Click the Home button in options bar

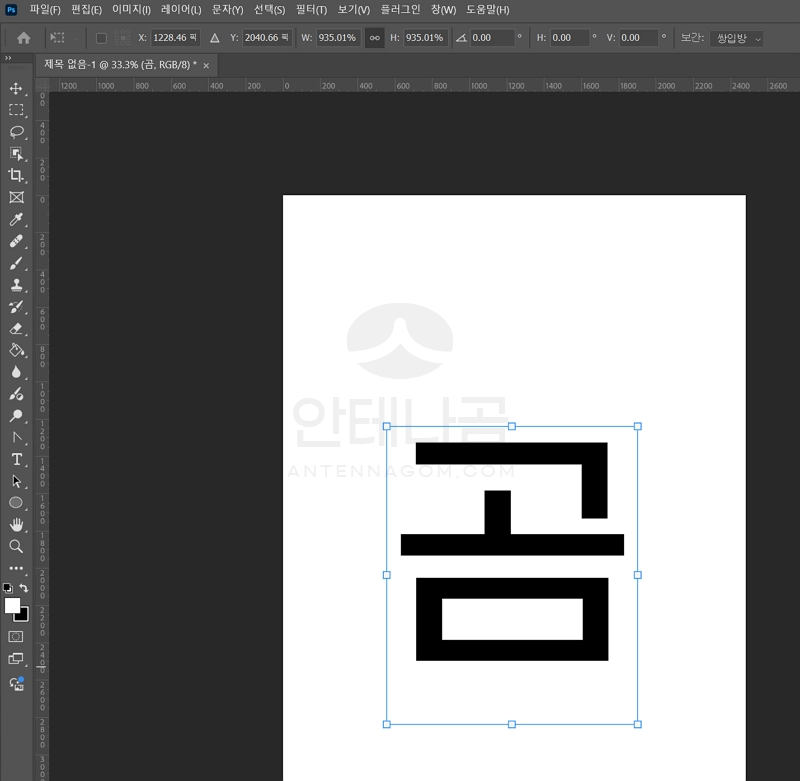point(24,38)
